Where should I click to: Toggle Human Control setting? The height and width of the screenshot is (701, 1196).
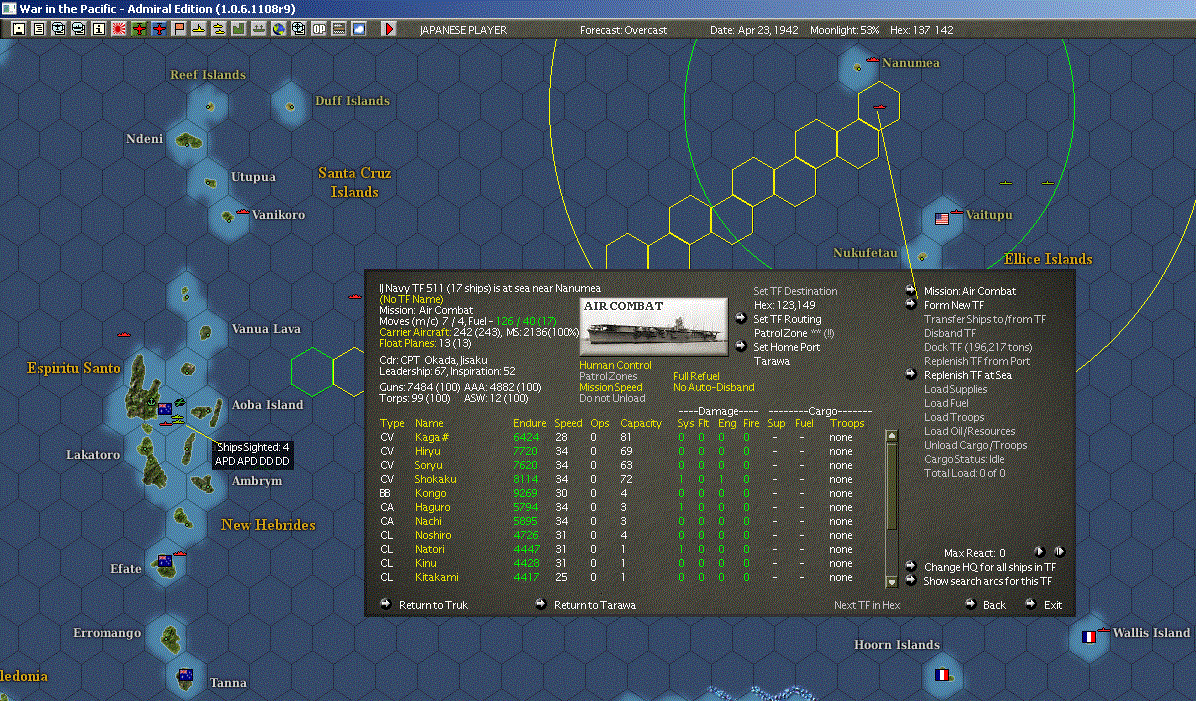[x=615, y=365]
